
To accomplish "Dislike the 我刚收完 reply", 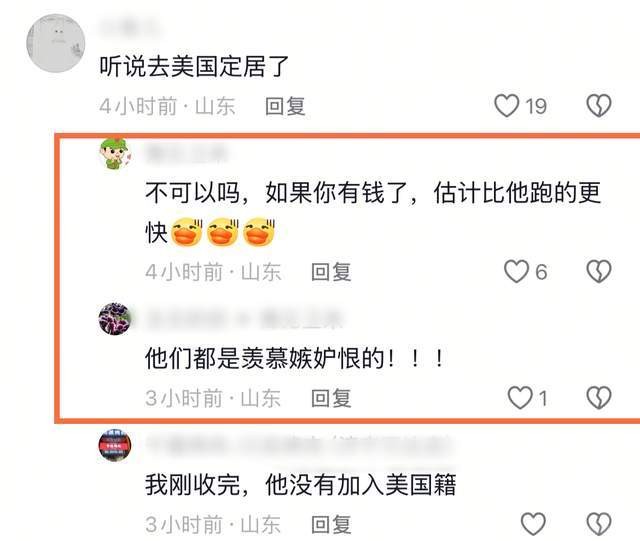I will [x=599, y=524].
